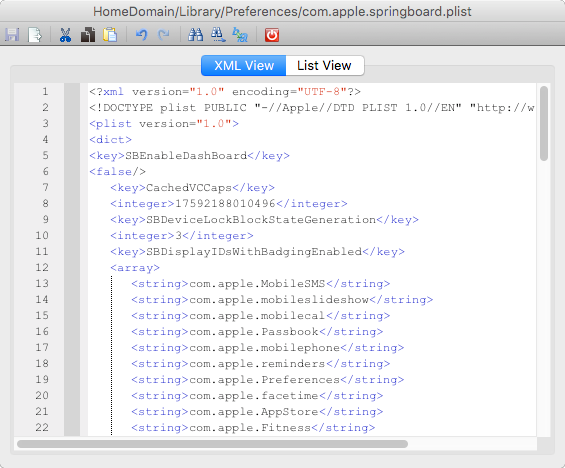Click line number 22 in gutter

(42, 428)
